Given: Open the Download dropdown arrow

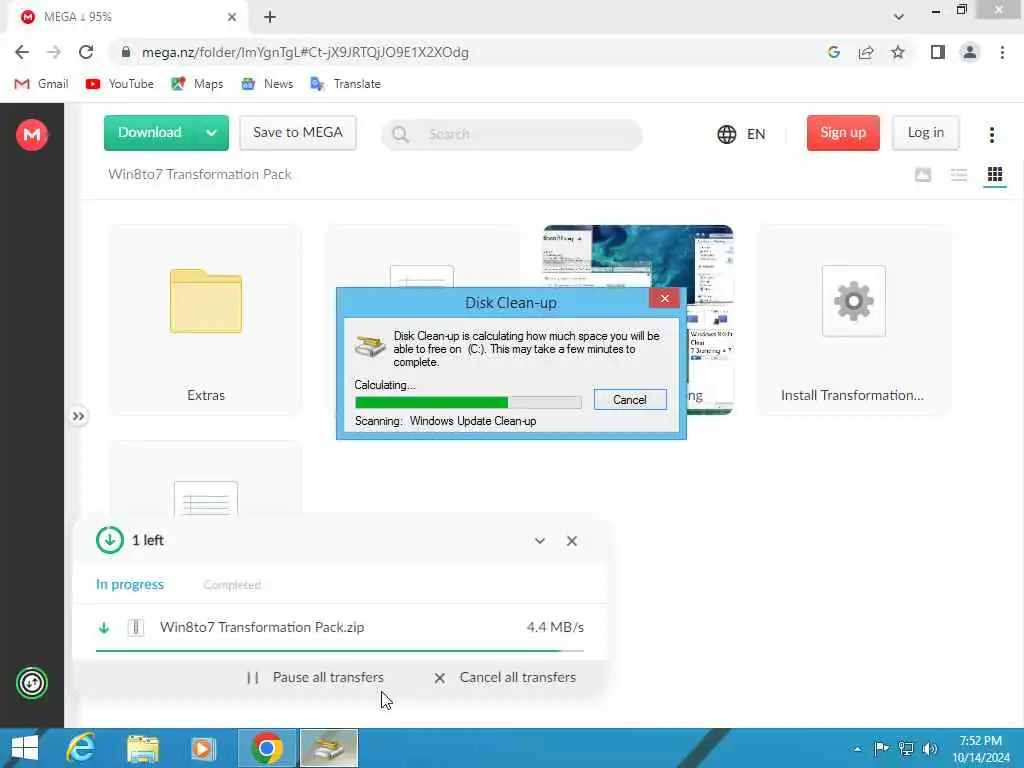Looking at the screenshot, I should [x=212, y=133].
